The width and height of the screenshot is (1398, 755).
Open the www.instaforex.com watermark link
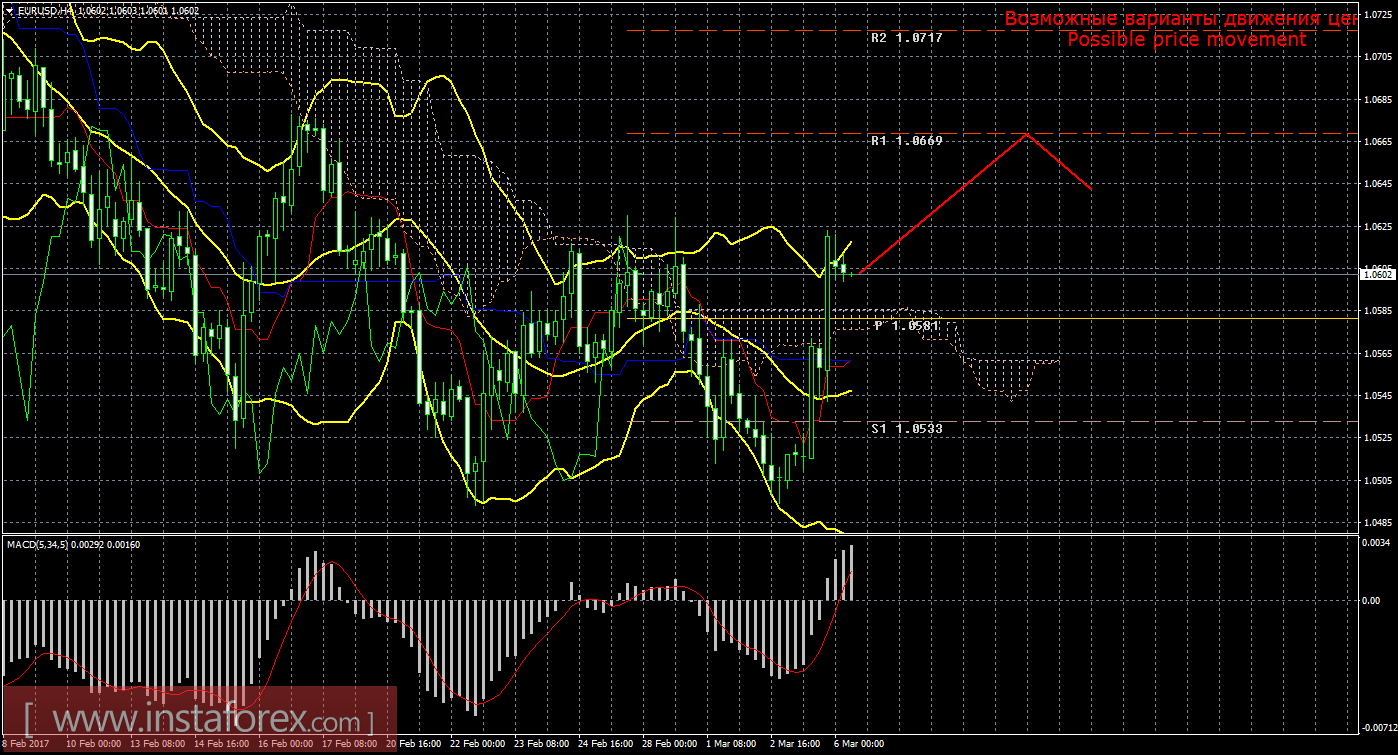tap(200, 719)
